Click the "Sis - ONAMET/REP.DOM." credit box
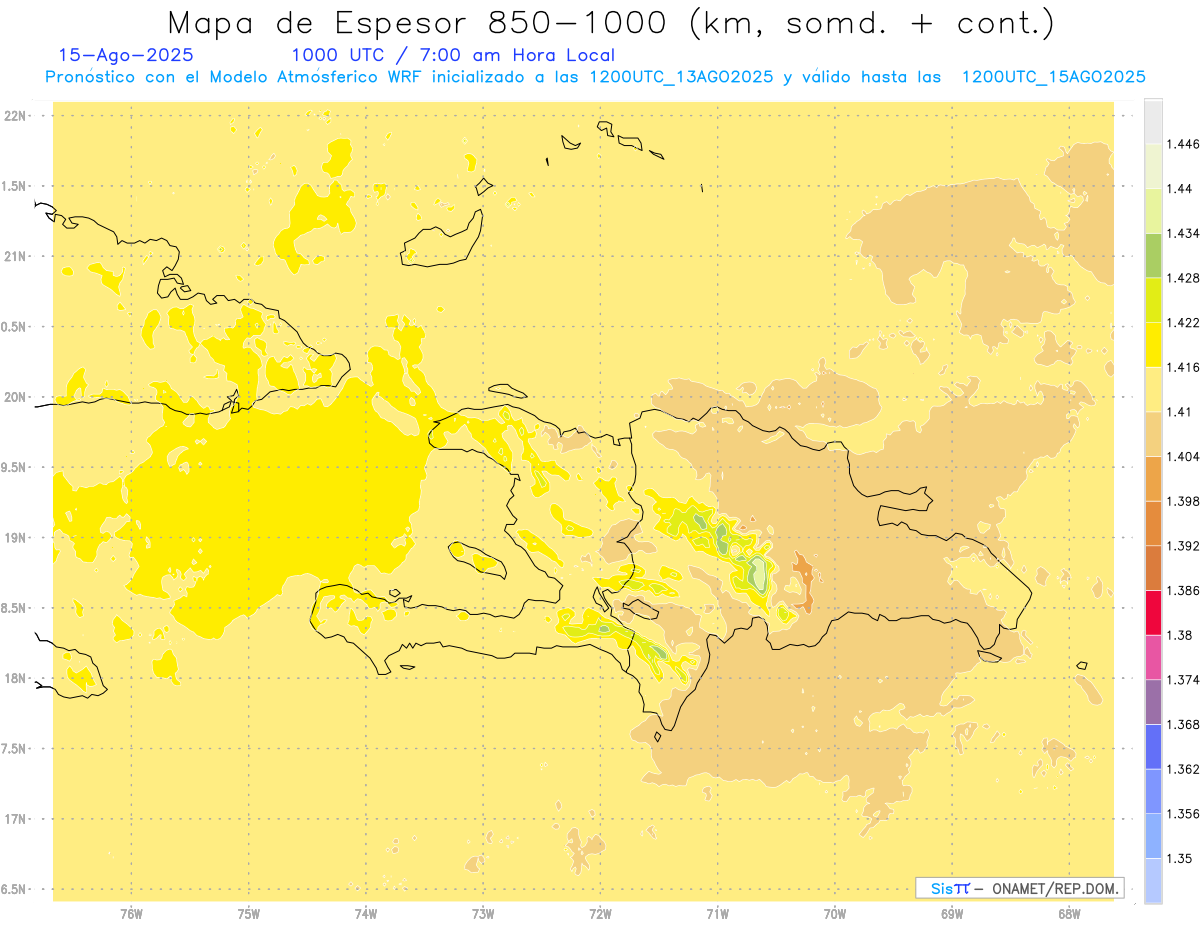The width and height of the screenshot is (1200, 927). pos(1019,888)
